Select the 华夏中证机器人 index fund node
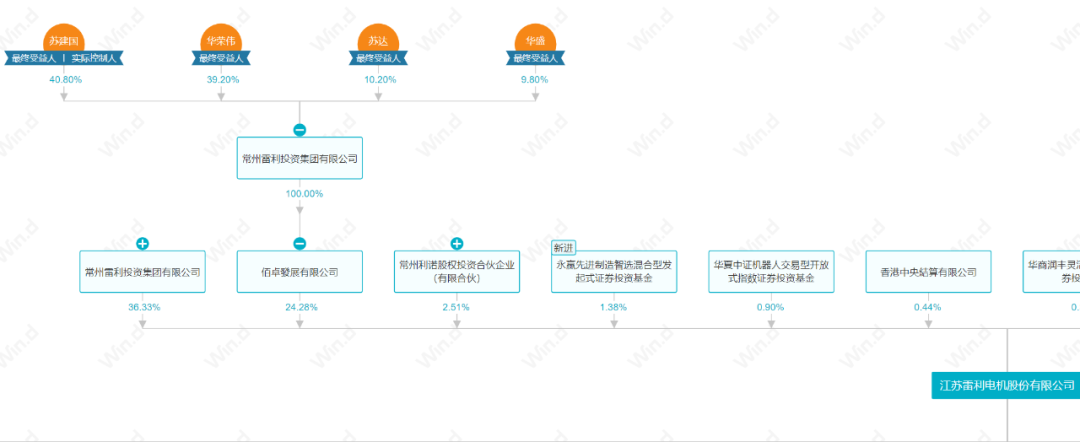This screenshot has height=442, width=1080. click(771, 272)
